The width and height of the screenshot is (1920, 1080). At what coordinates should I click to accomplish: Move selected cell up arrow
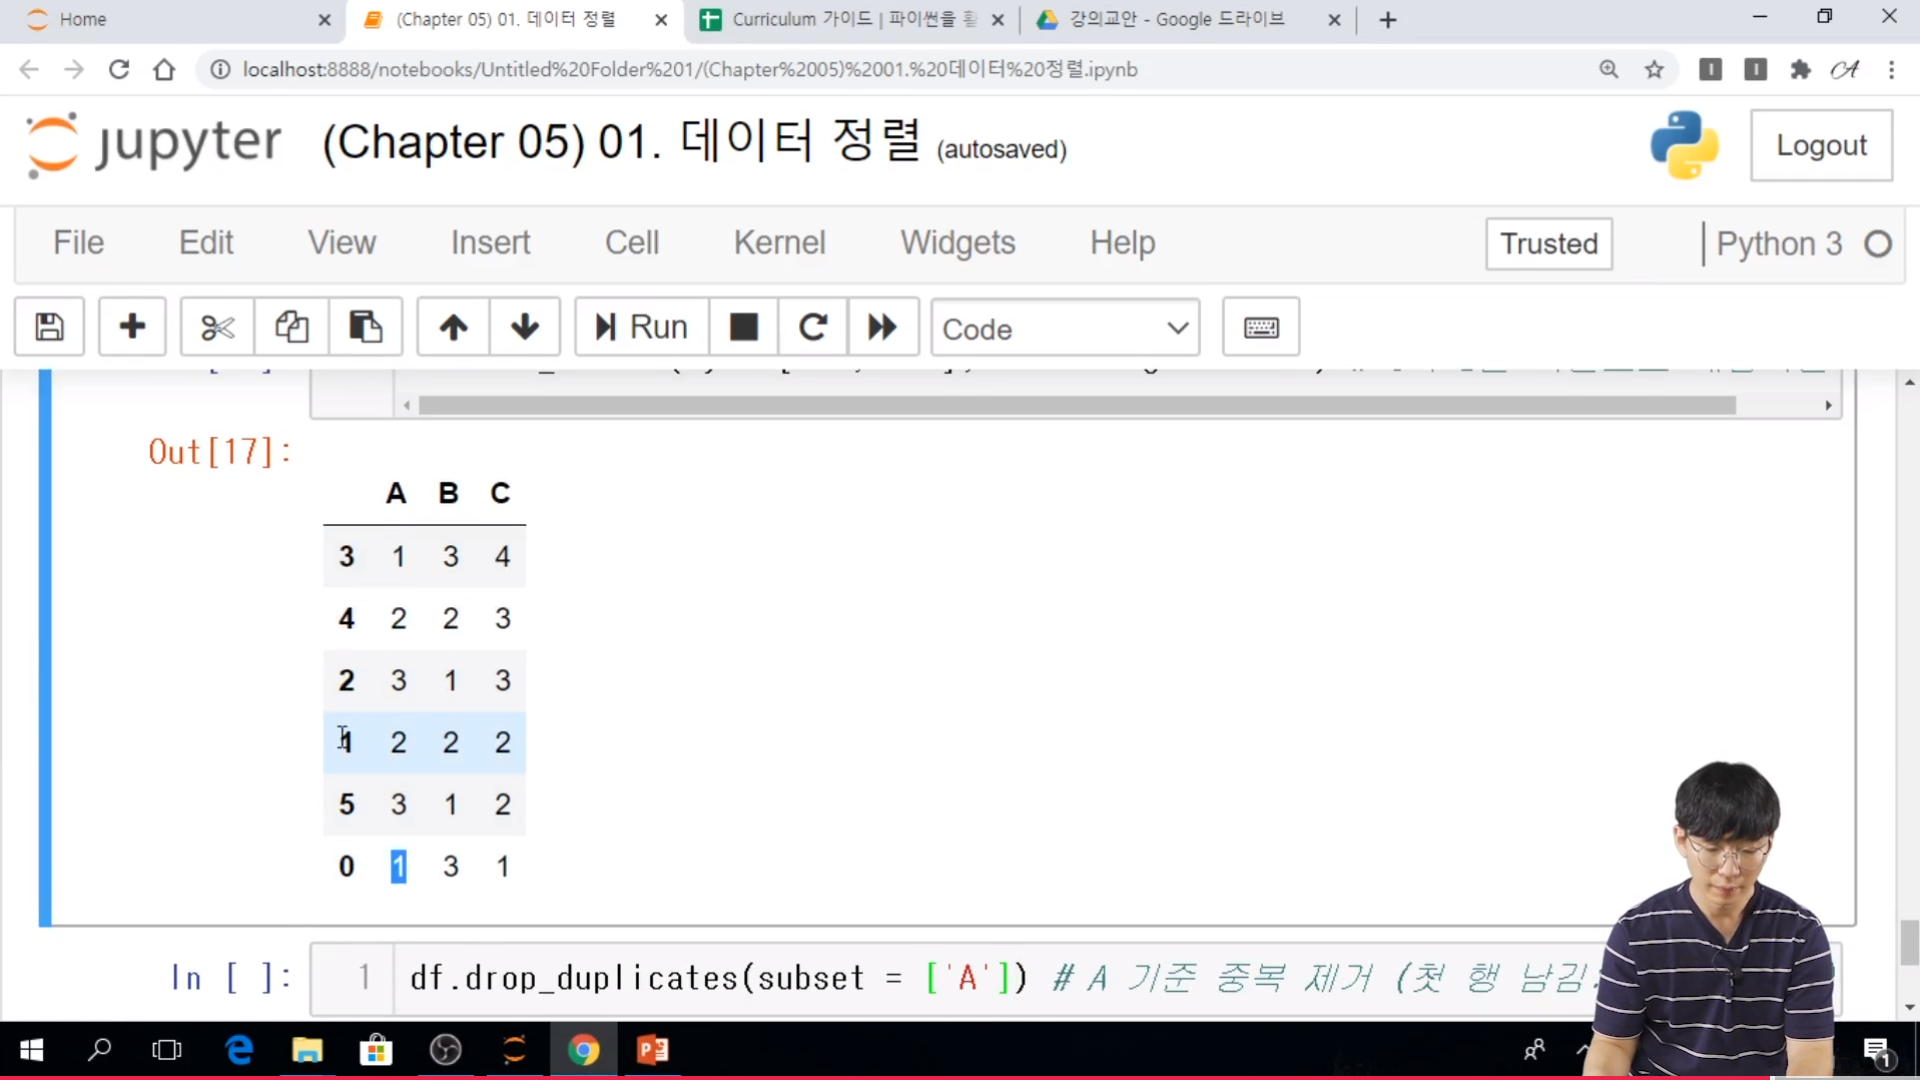[x=453, y=327]
